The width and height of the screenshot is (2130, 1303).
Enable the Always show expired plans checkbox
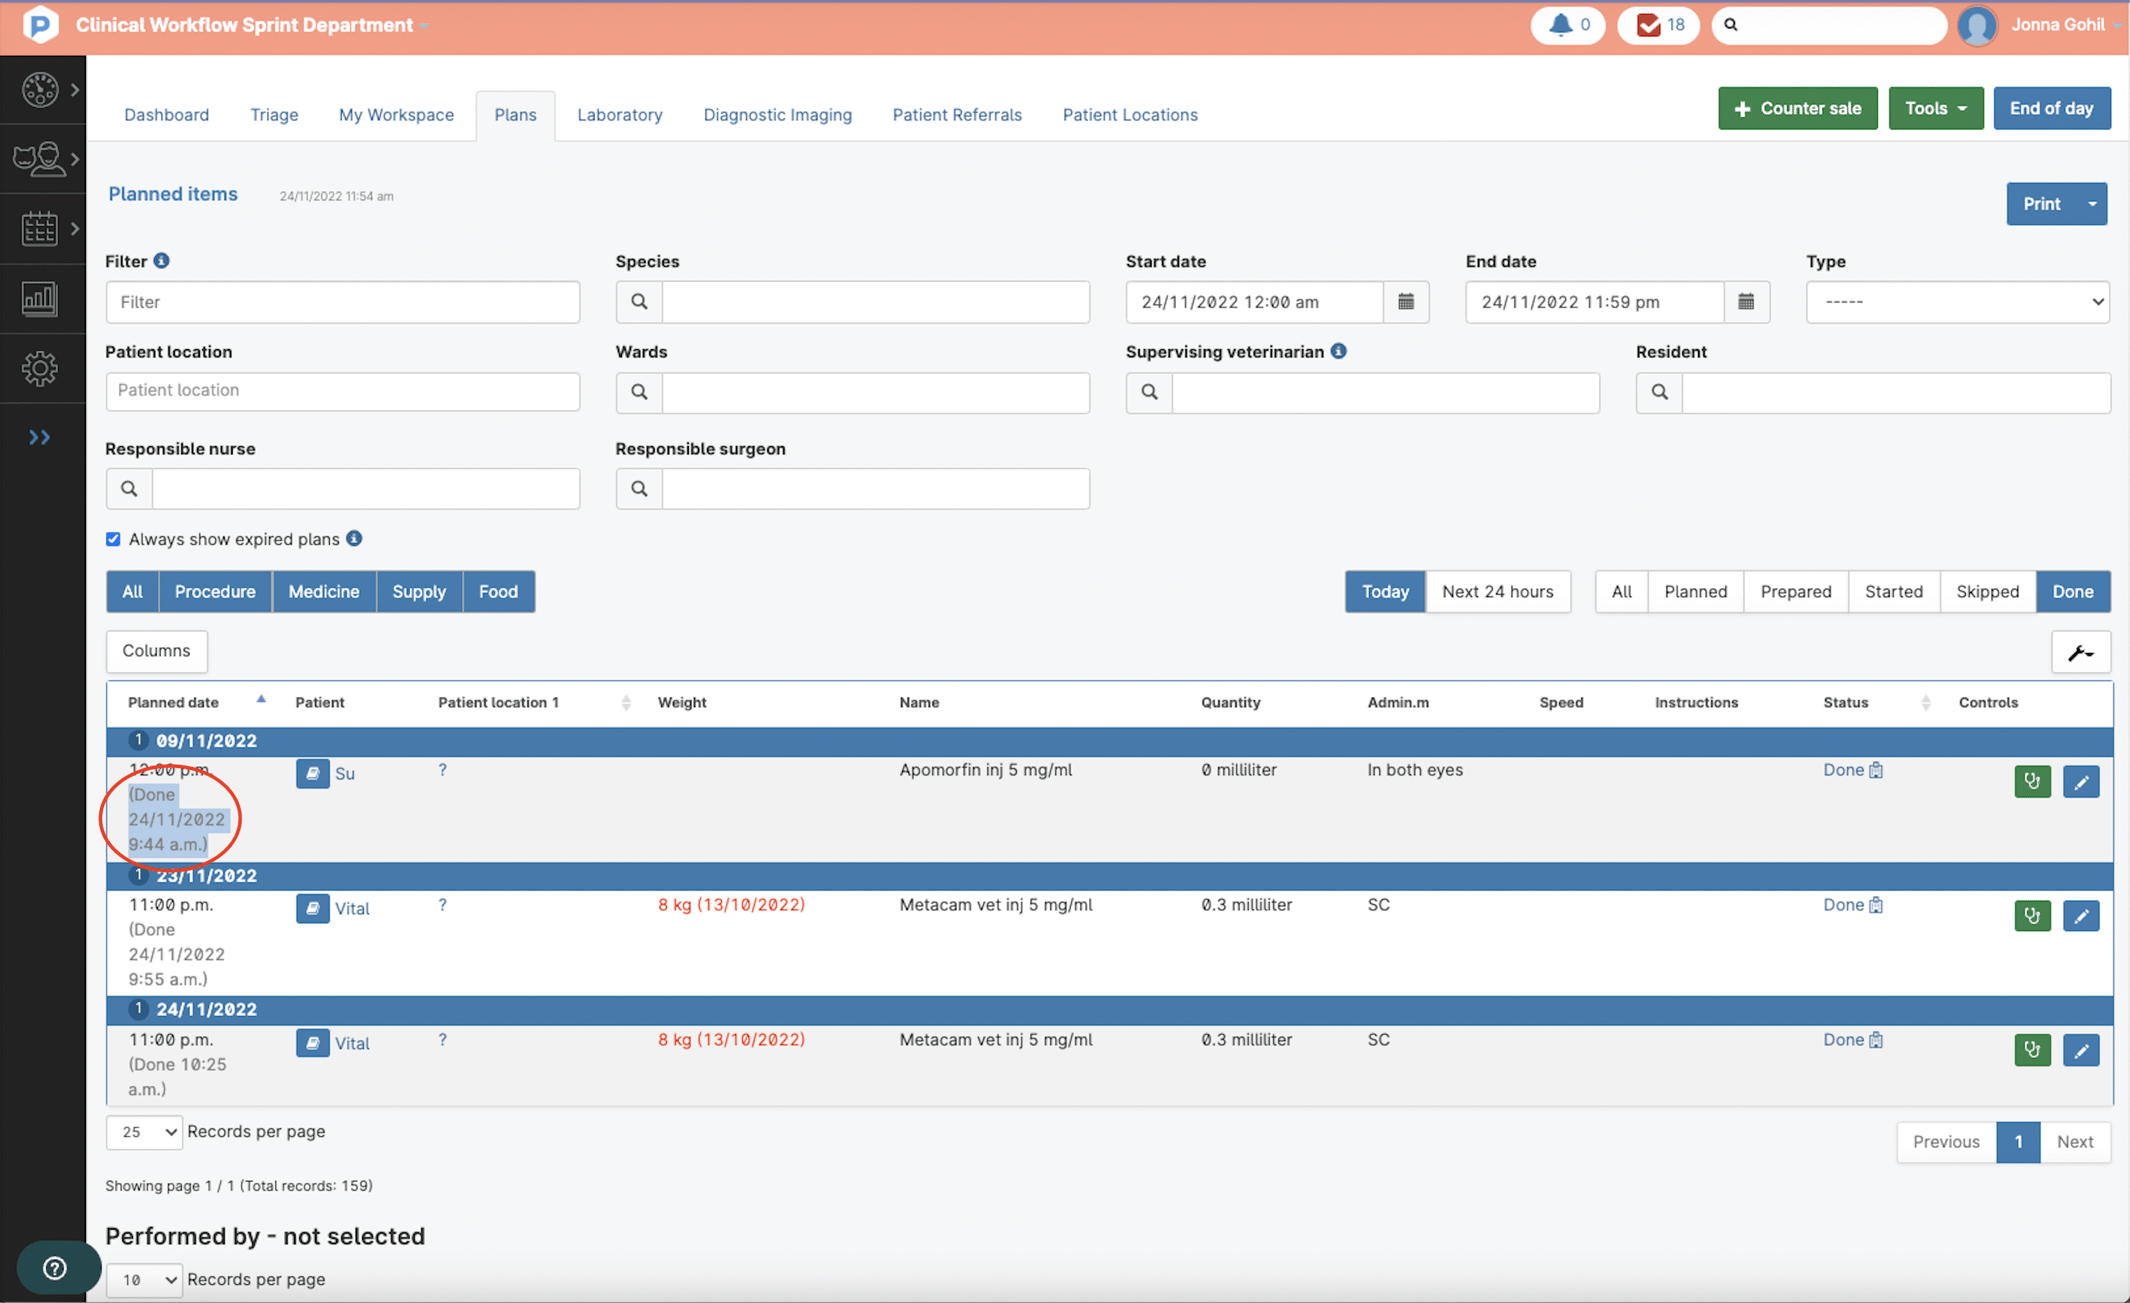point(113,538)
